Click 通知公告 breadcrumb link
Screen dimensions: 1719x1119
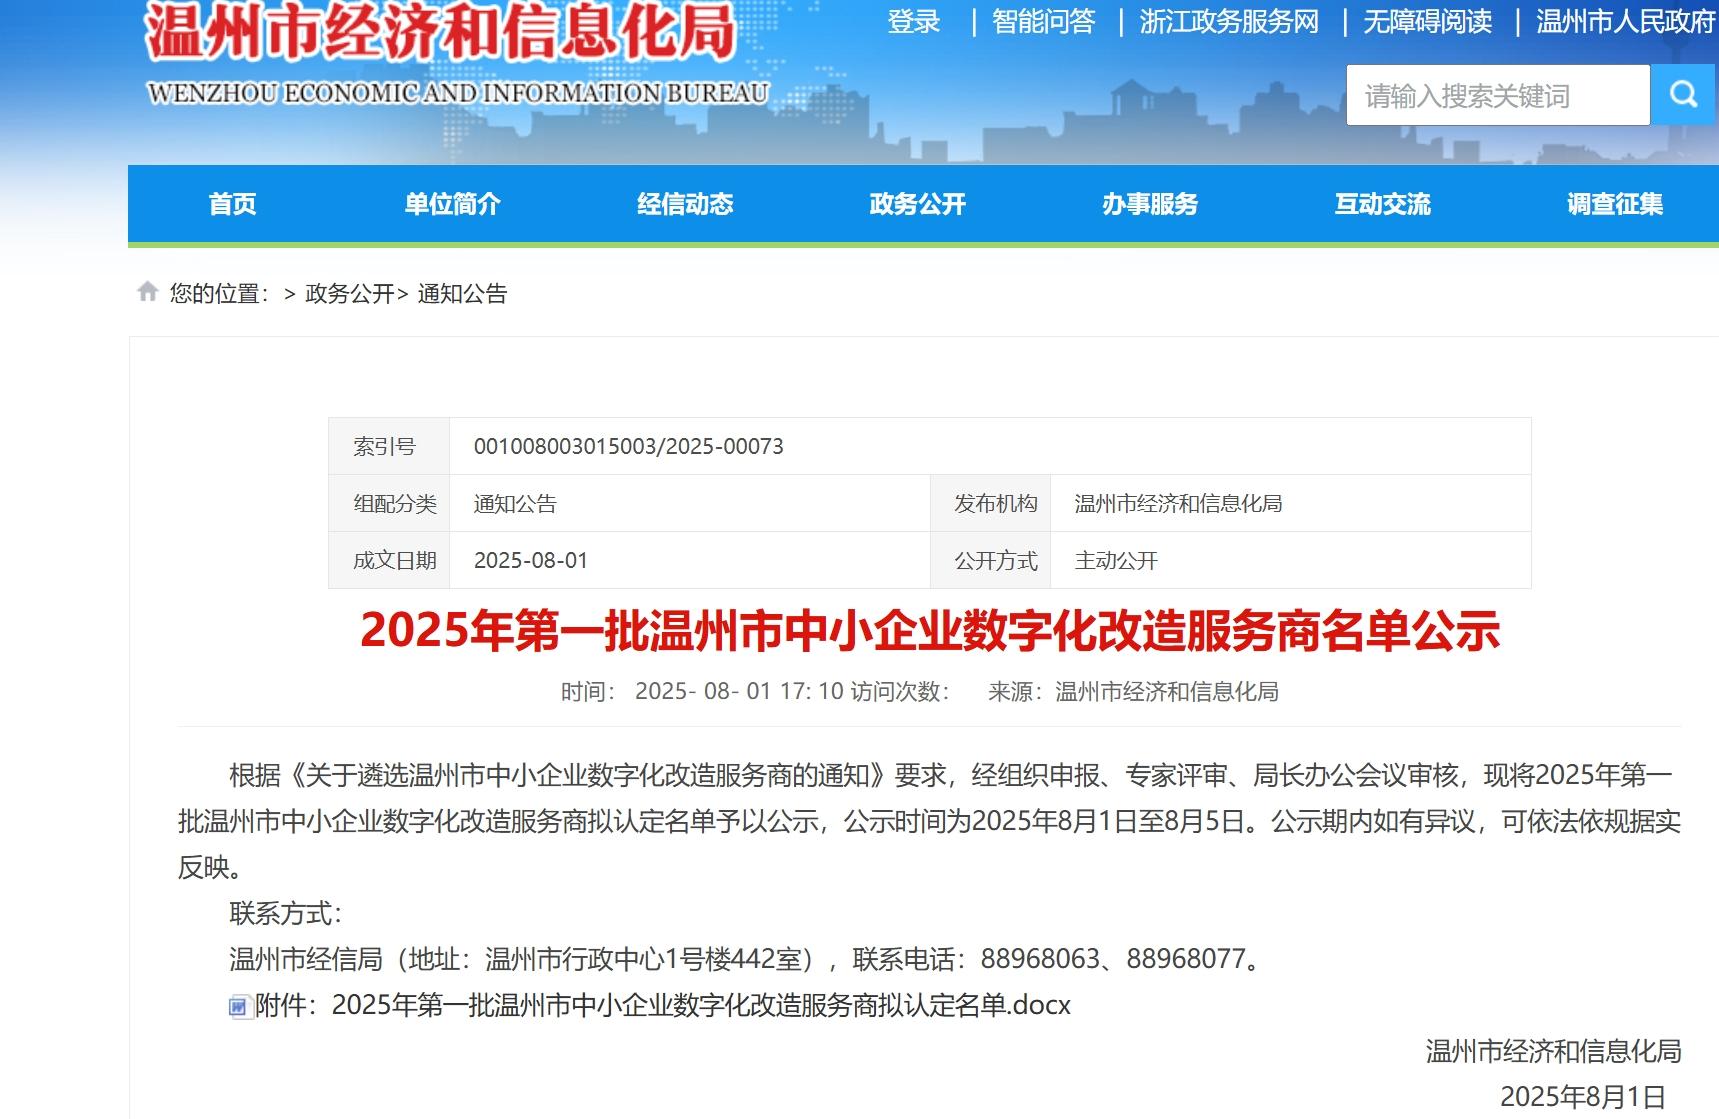462,294
